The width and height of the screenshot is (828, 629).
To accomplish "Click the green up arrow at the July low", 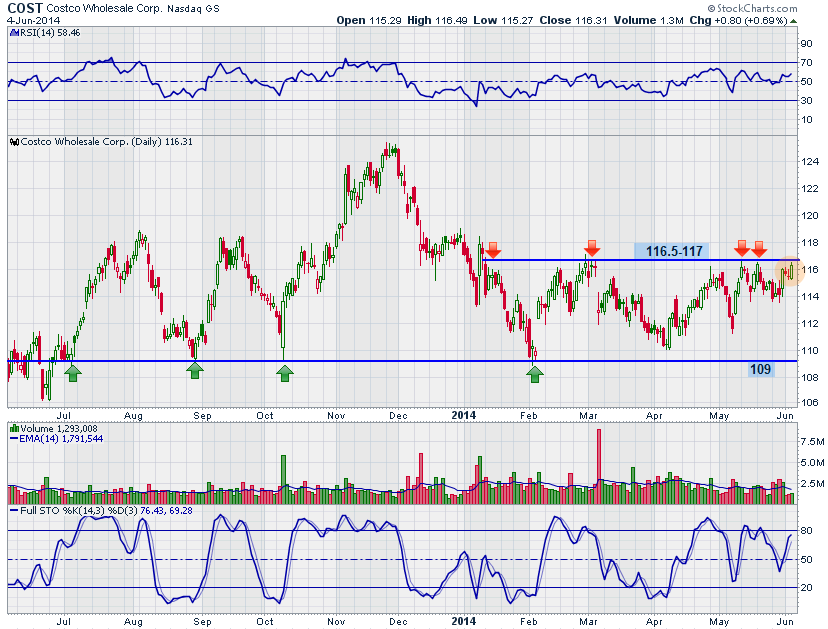I will point(73,373).
